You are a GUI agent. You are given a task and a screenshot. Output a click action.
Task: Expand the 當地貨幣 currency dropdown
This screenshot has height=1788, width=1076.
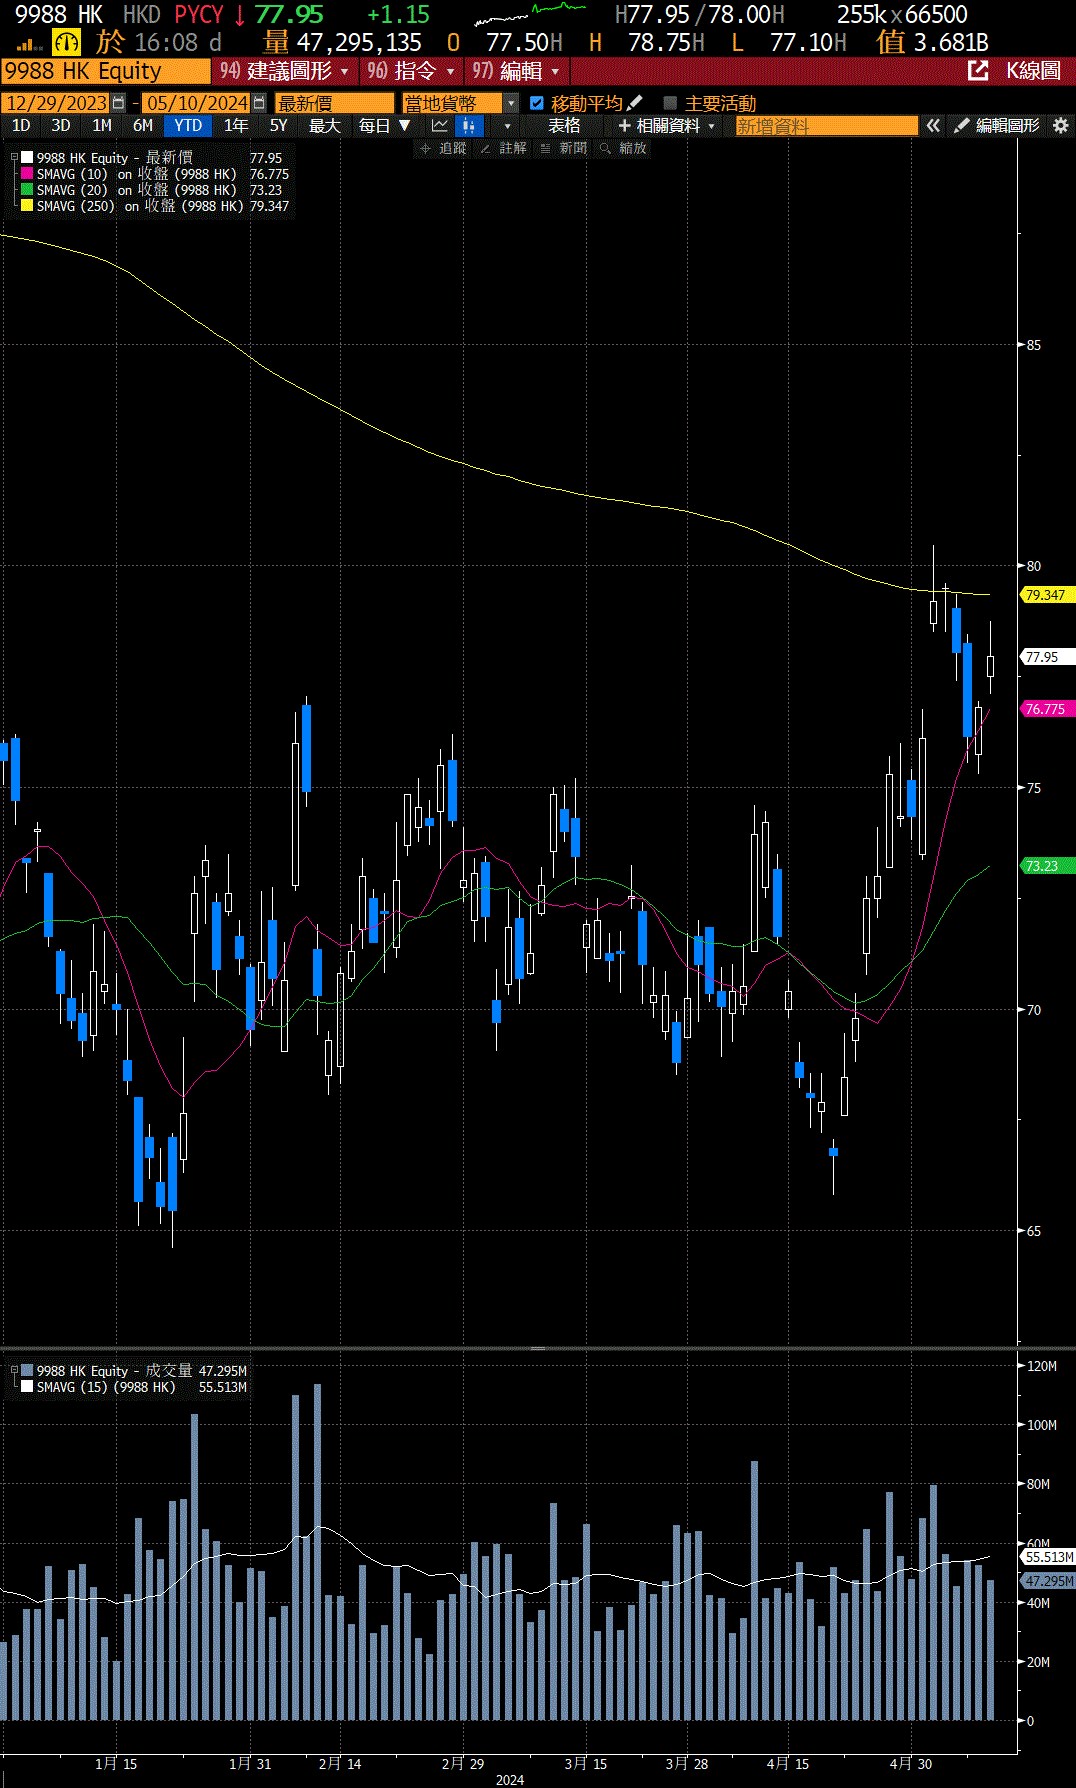click(511, 103)
